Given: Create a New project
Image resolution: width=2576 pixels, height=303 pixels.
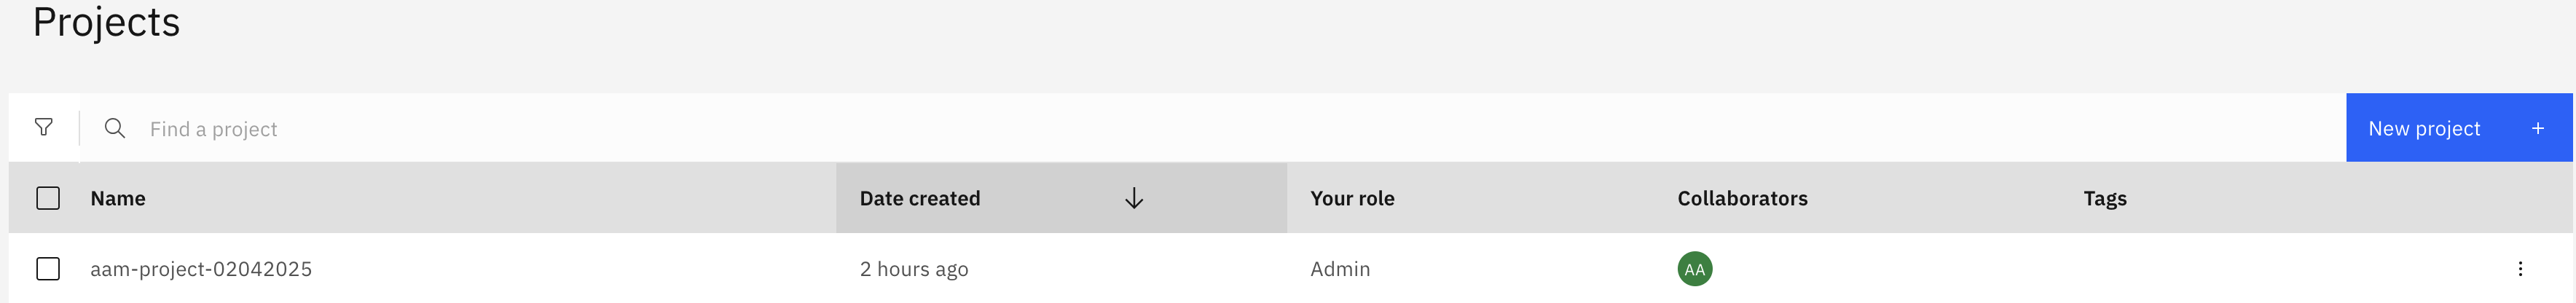Looking at the screenshot, I should point(2458,128).
